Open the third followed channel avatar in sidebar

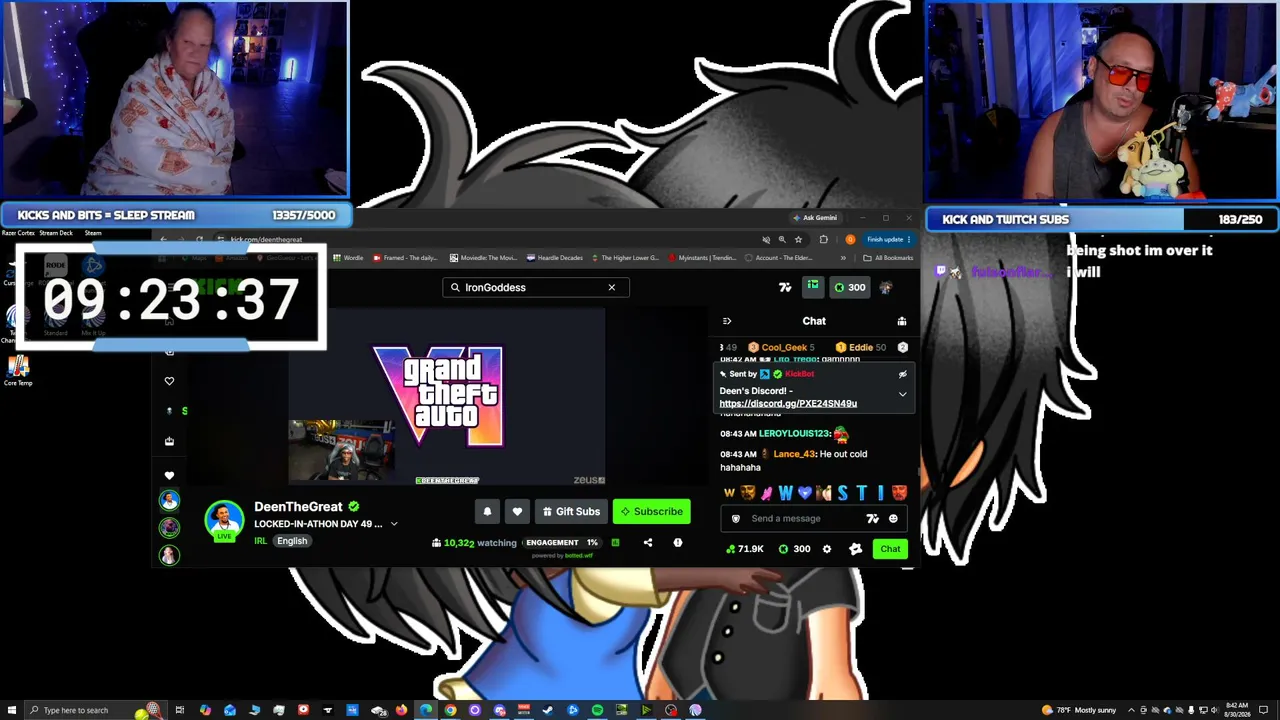[x=169, y=555]
